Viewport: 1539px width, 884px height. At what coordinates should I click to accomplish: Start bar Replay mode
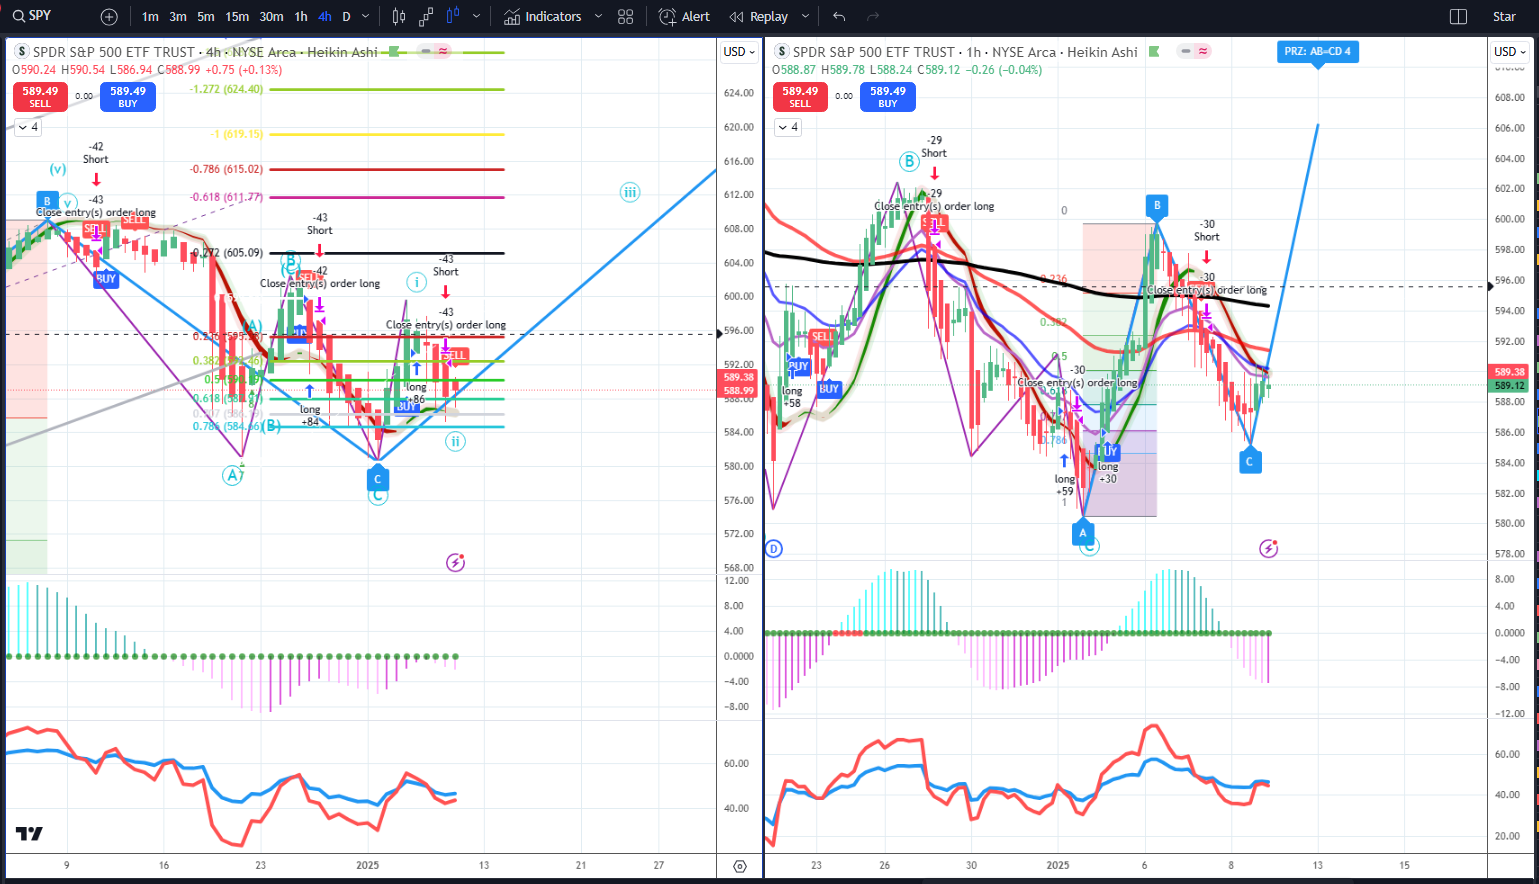click(759, 17)
